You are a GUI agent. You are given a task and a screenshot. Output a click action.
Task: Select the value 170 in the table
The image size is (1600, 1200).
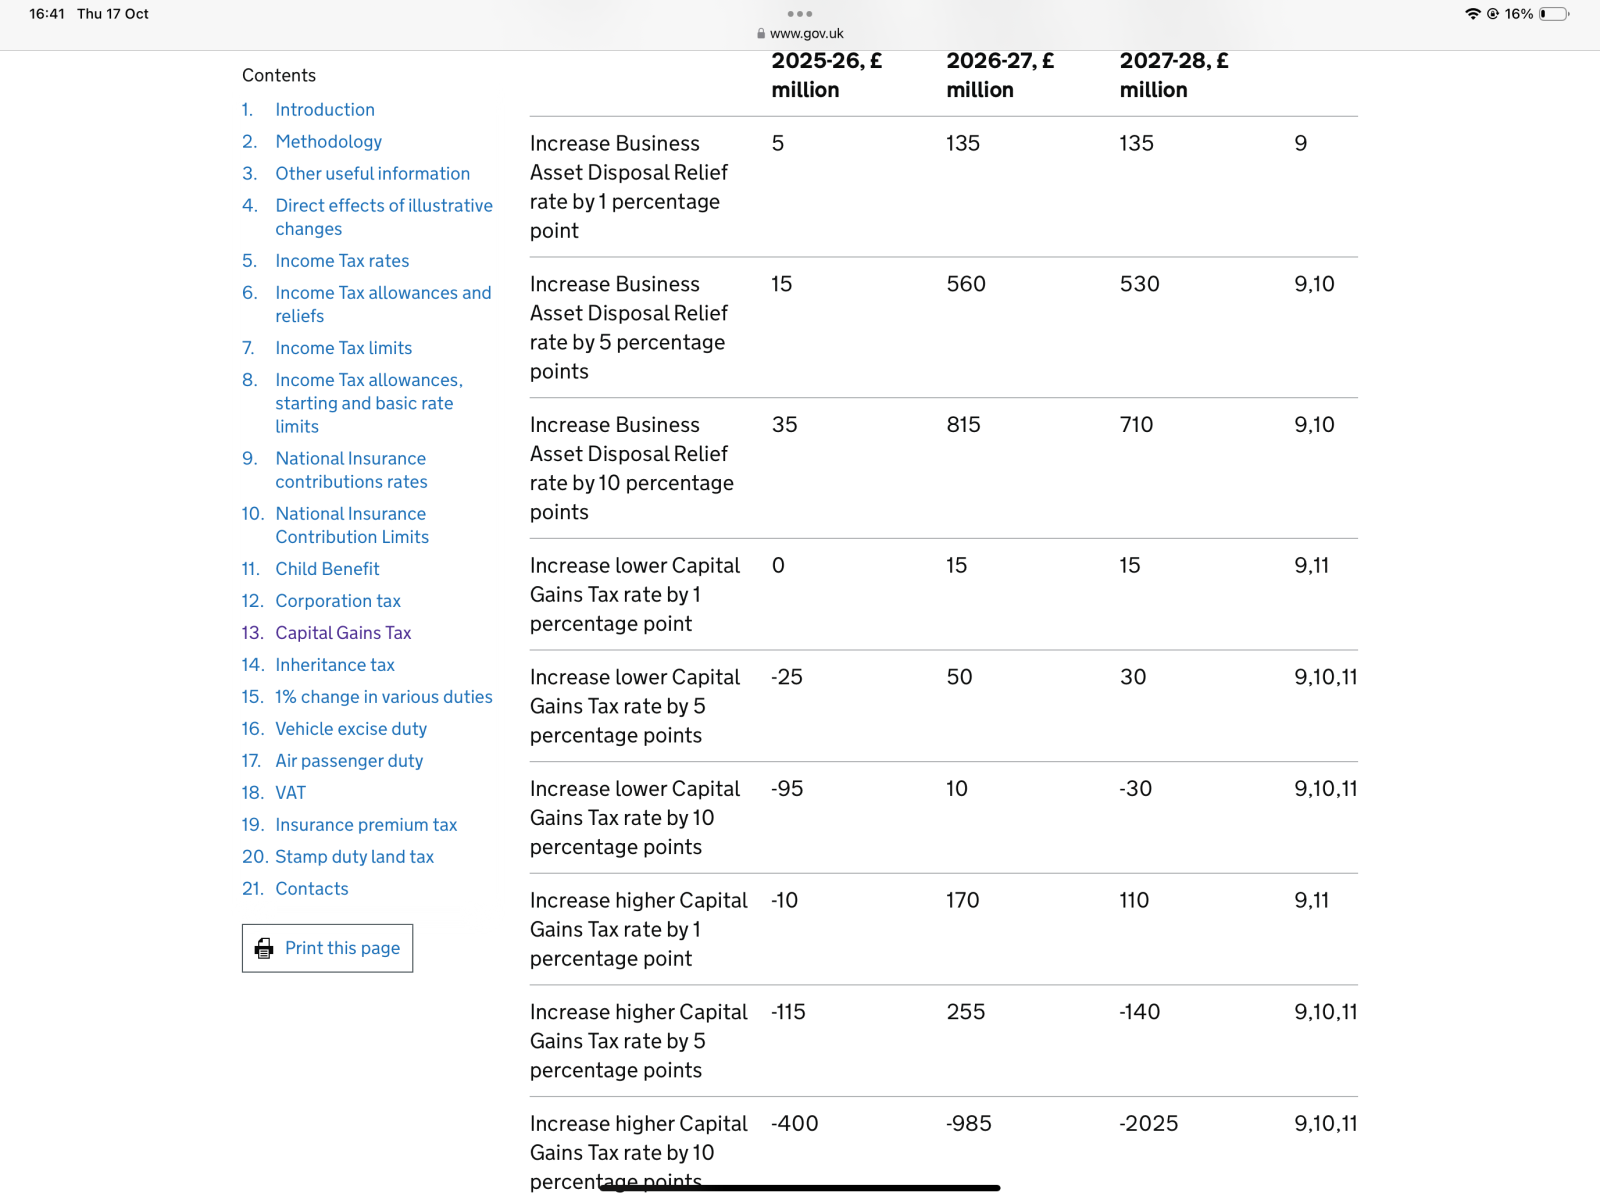tap(963, 901)
